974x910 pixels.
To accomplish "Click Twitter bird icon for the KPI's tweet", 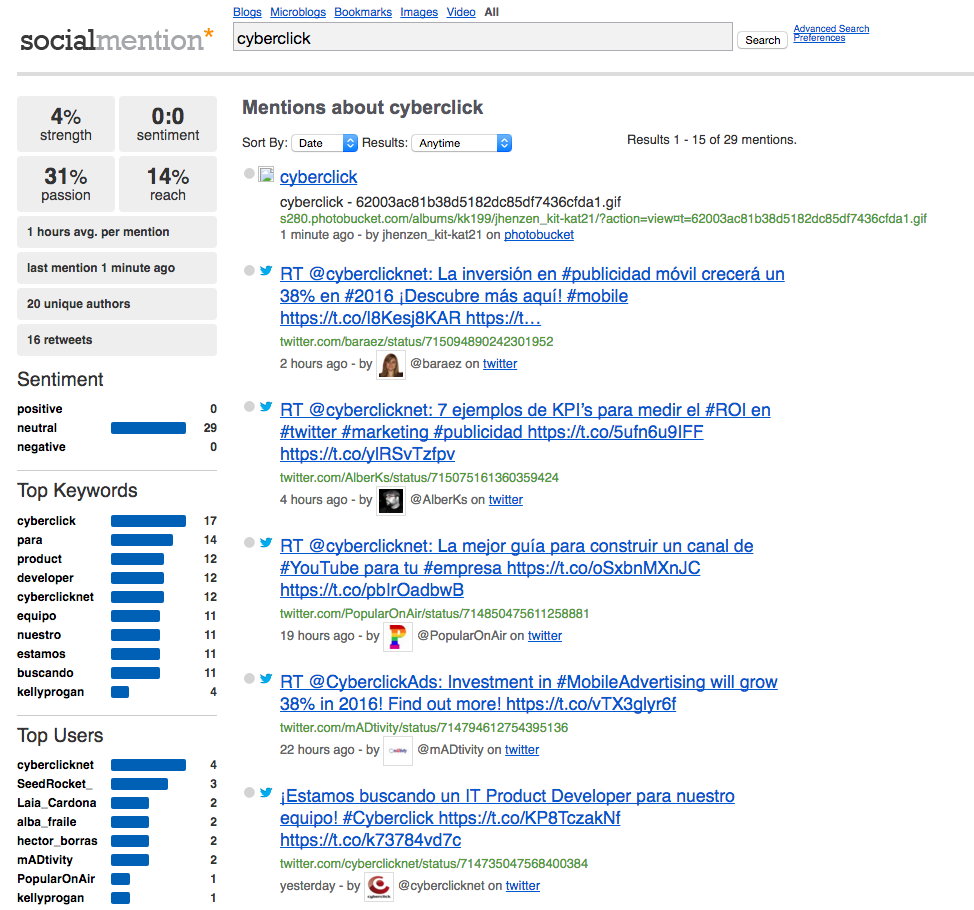I will coord(266,406).
